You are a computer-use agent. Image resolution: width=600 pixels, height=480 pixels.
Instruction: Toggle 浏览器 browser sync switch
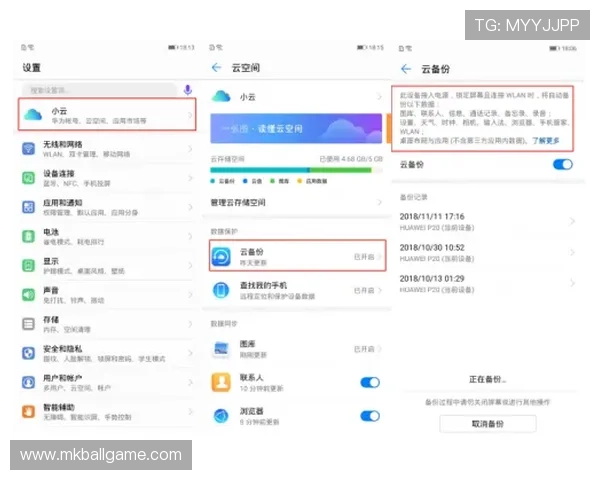pyautogui.click(x=370, y=416)
